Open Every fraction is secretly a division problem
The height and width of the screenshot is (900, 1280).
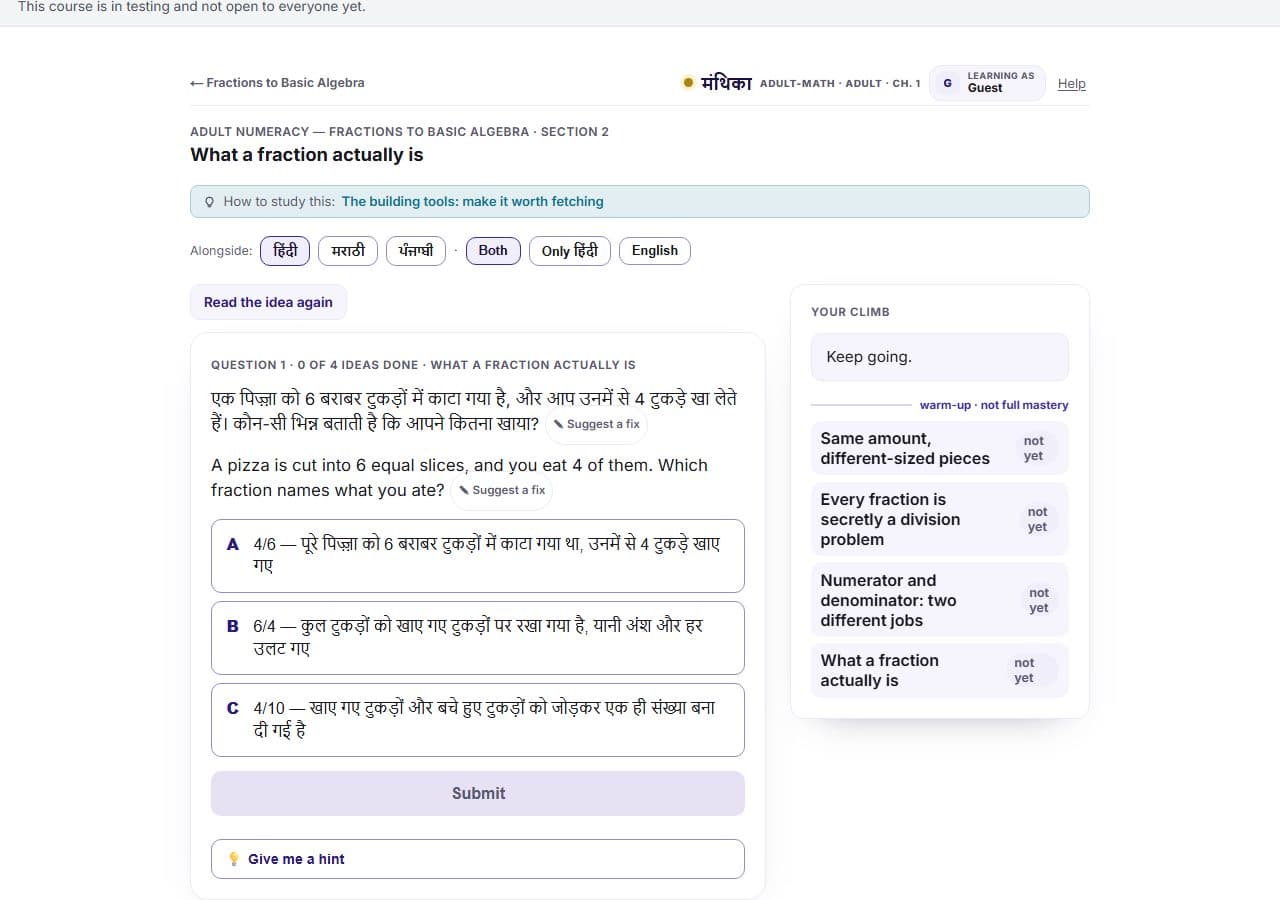[940, 519]
